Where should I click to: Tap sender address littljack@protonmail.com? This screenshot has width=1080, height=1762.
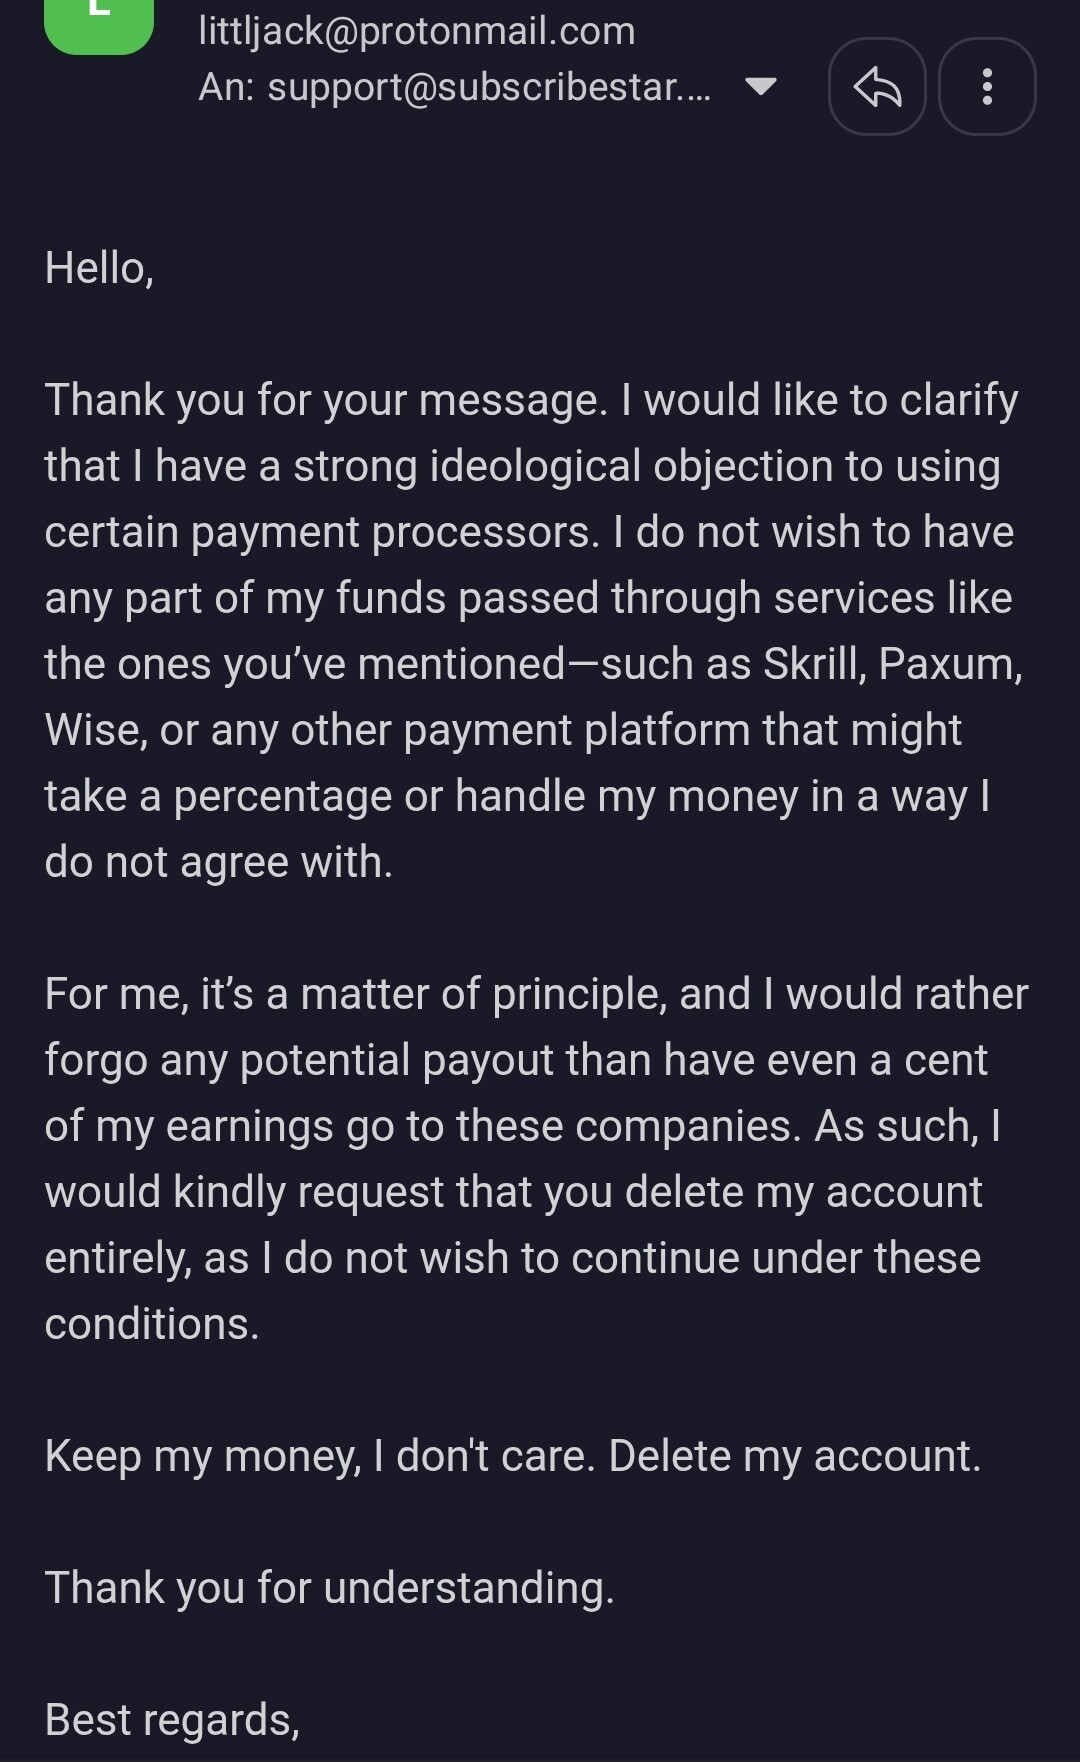[x=417, y=31]
